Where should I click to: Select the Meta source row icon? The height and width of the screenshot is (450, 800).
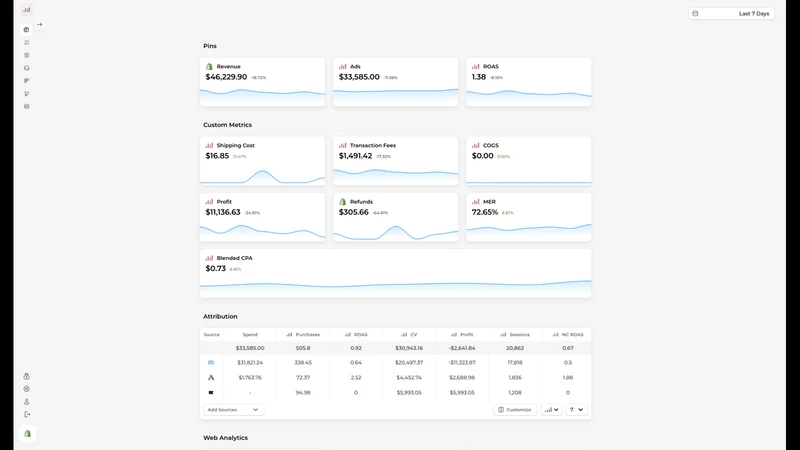point(211,363)
